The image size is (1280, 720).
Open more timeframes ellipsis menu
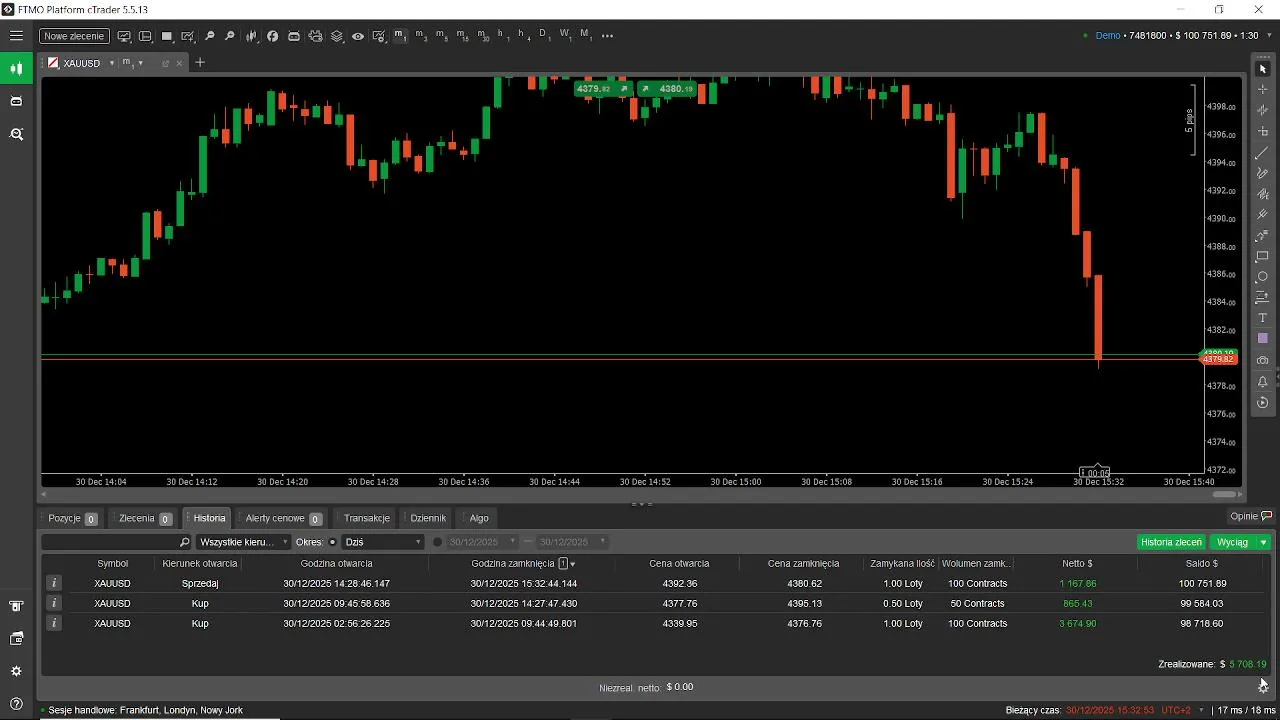(607, 36)
